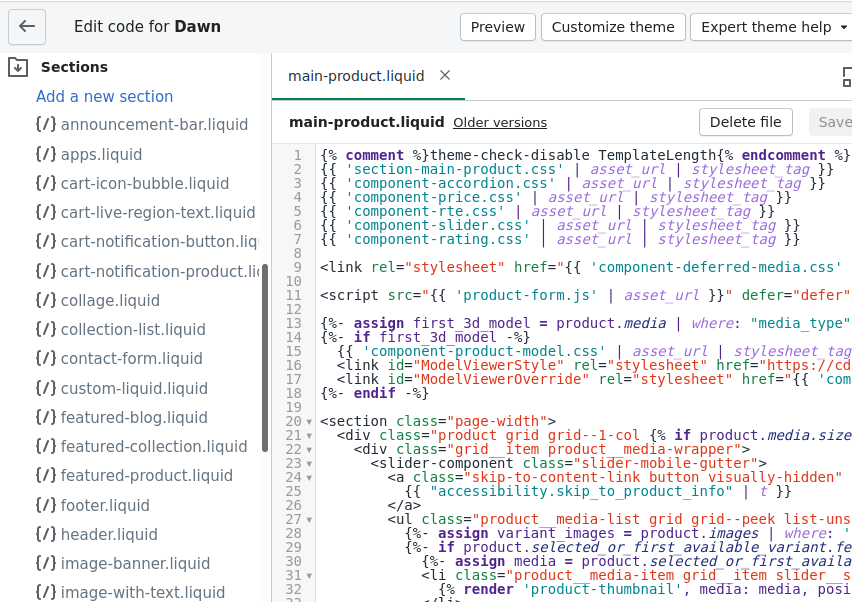This screenshot has width=852, height=602.
Task: Click the liquid file icon beside footer.liquid
Action: coord(45,505)
